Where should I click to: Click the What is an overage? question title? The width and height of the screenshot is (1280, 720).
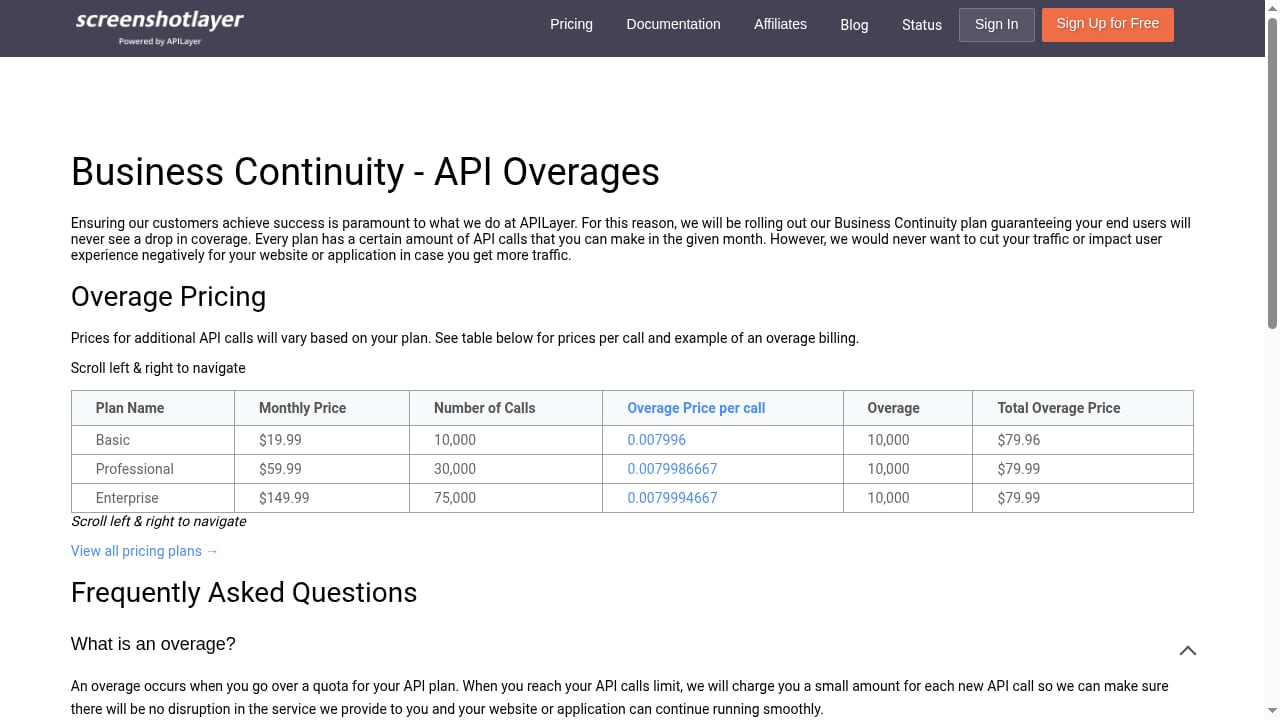point(153,644)
